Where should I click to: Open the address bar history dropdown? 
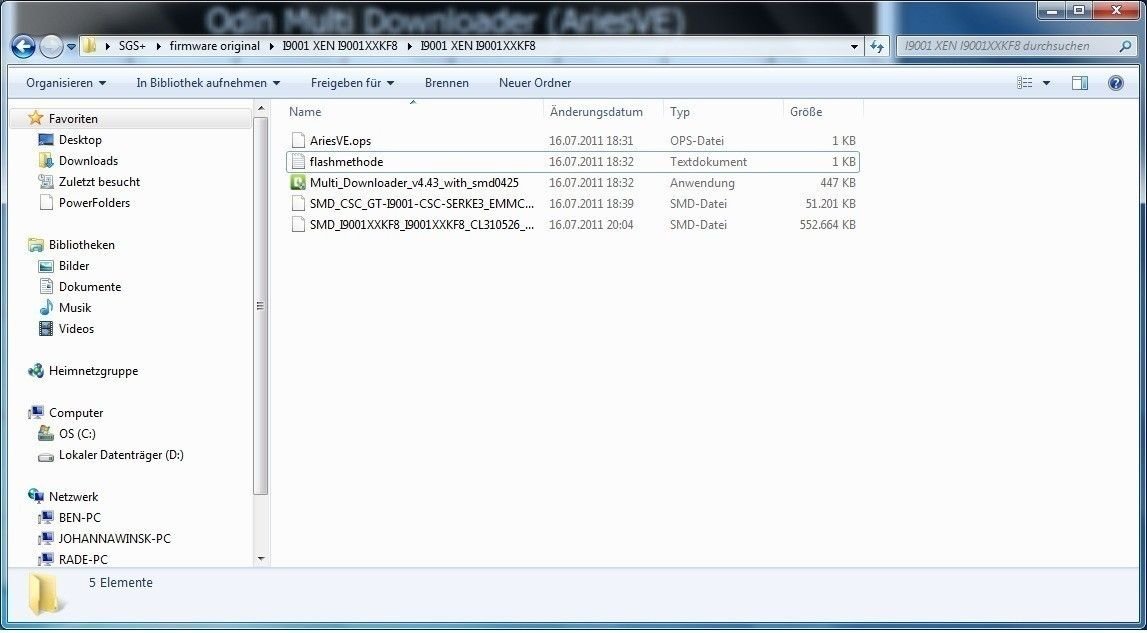854,47
